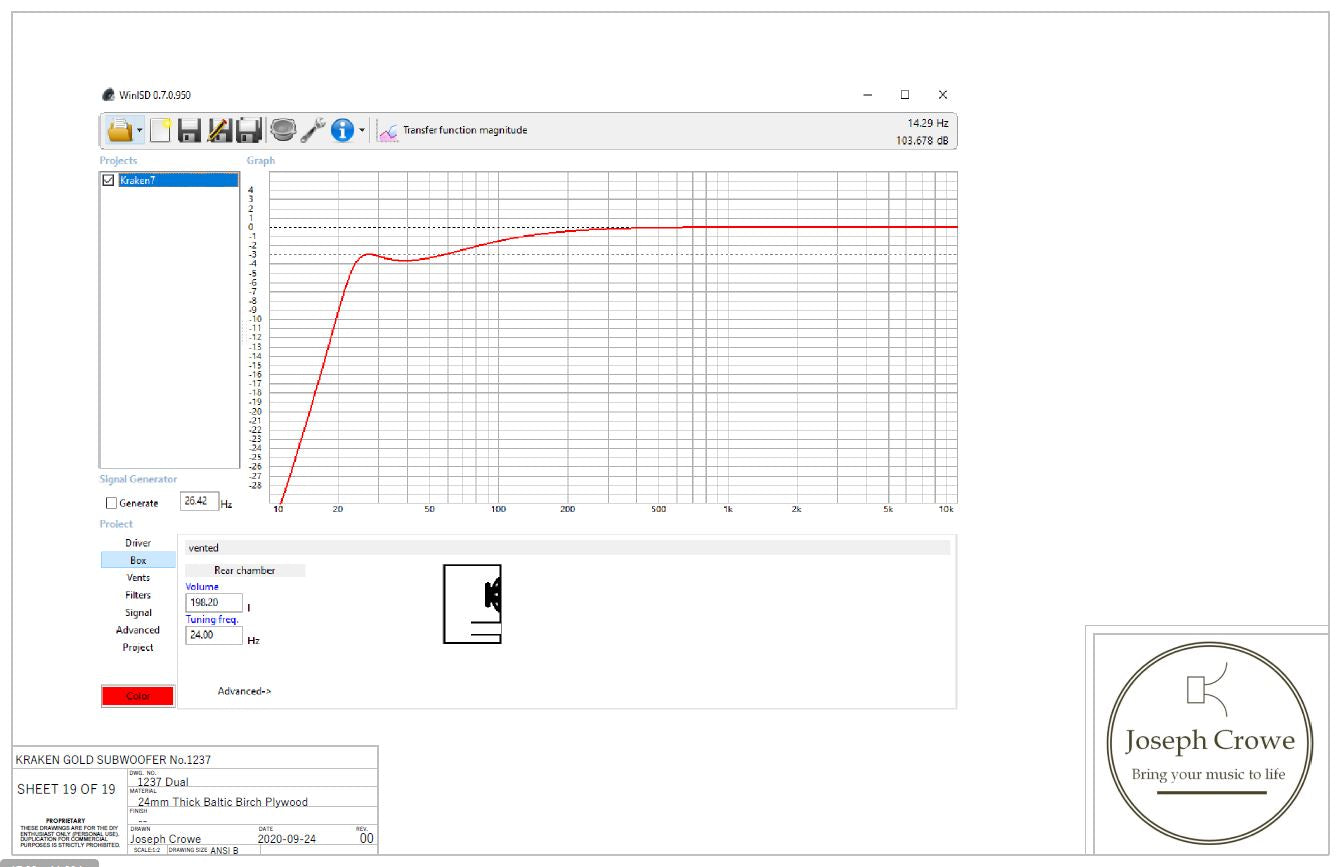The height and width of the screenshot is (867, 1342).
Task: Expand the dropdown arrow beside open folder
Action: [x=140, y=131]
